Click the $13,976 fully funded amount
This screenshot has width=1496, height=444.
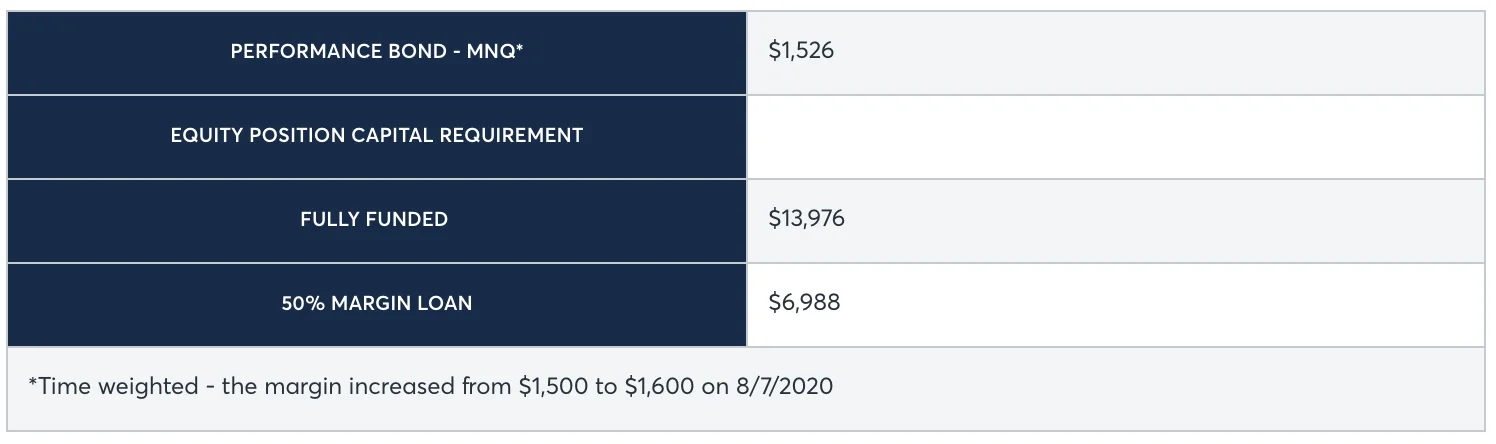pyautogui.click(x=806, y=219)
